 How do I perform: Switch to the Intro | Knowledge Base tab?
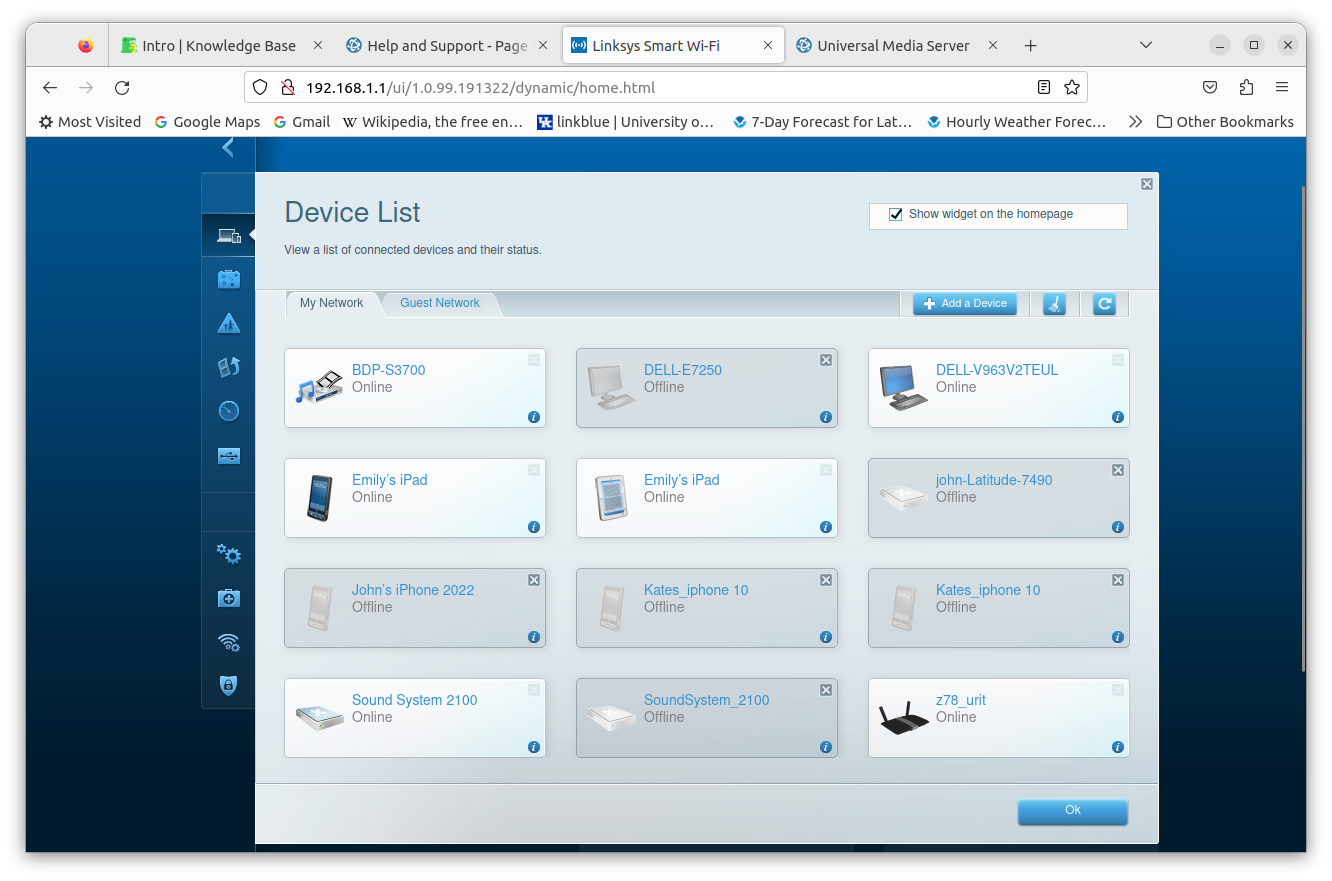click(x=219, y=45)
